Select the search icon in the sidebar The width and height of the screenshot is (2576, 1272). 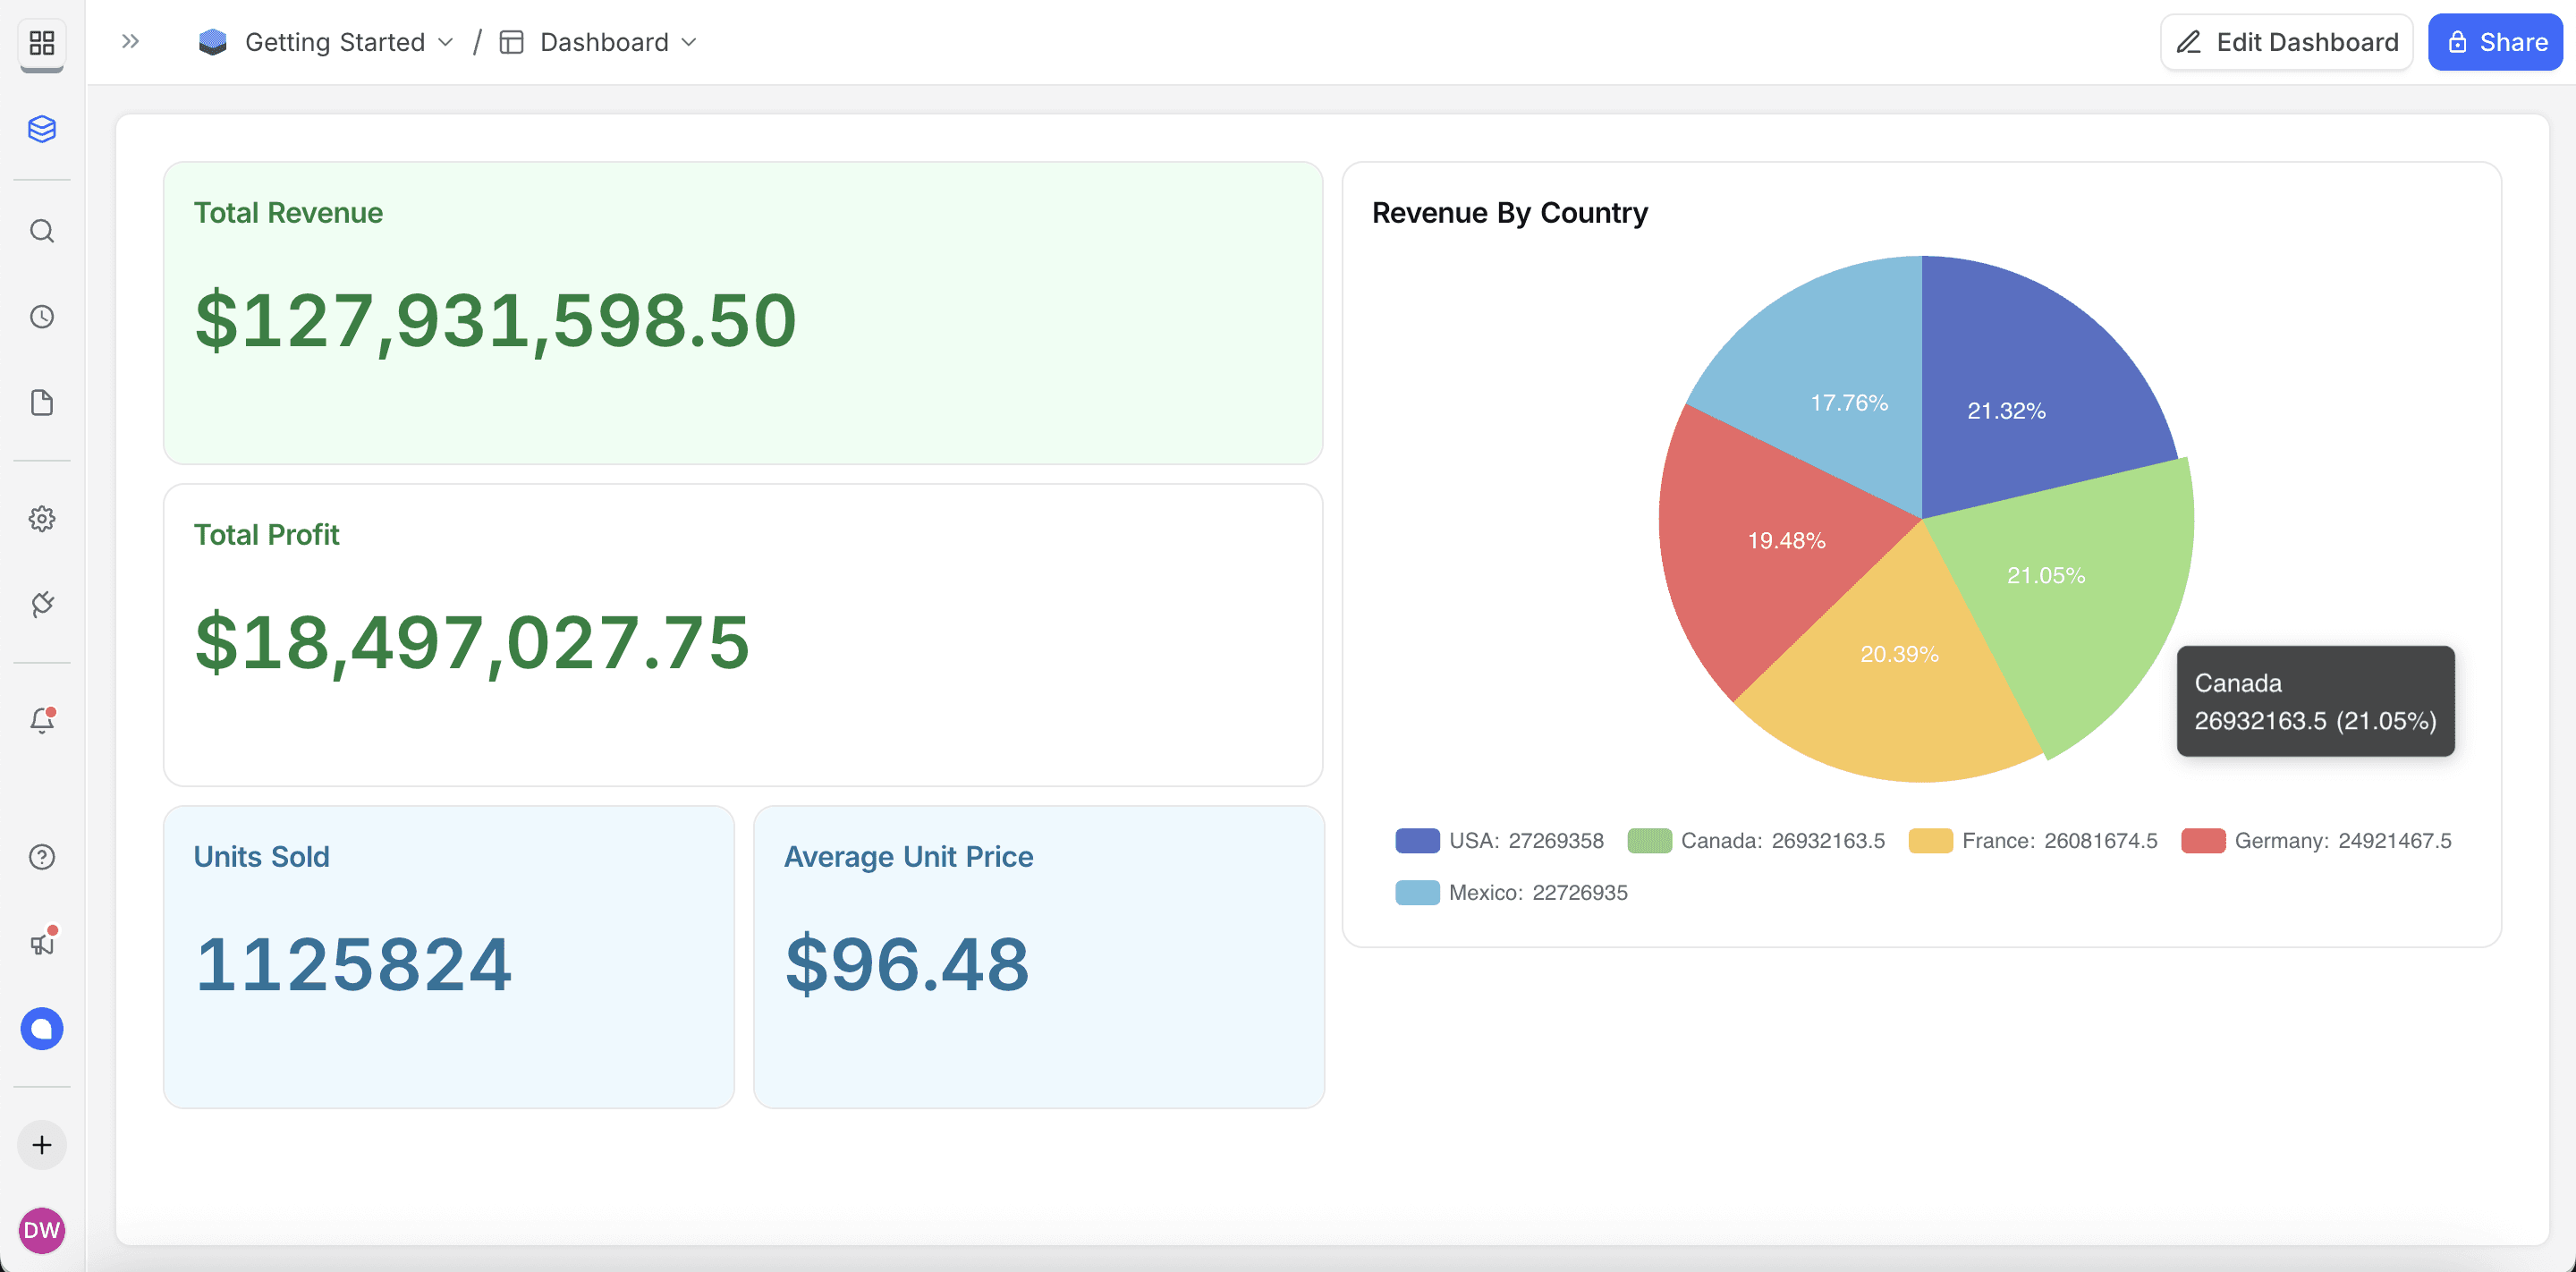tap(42, 231)
